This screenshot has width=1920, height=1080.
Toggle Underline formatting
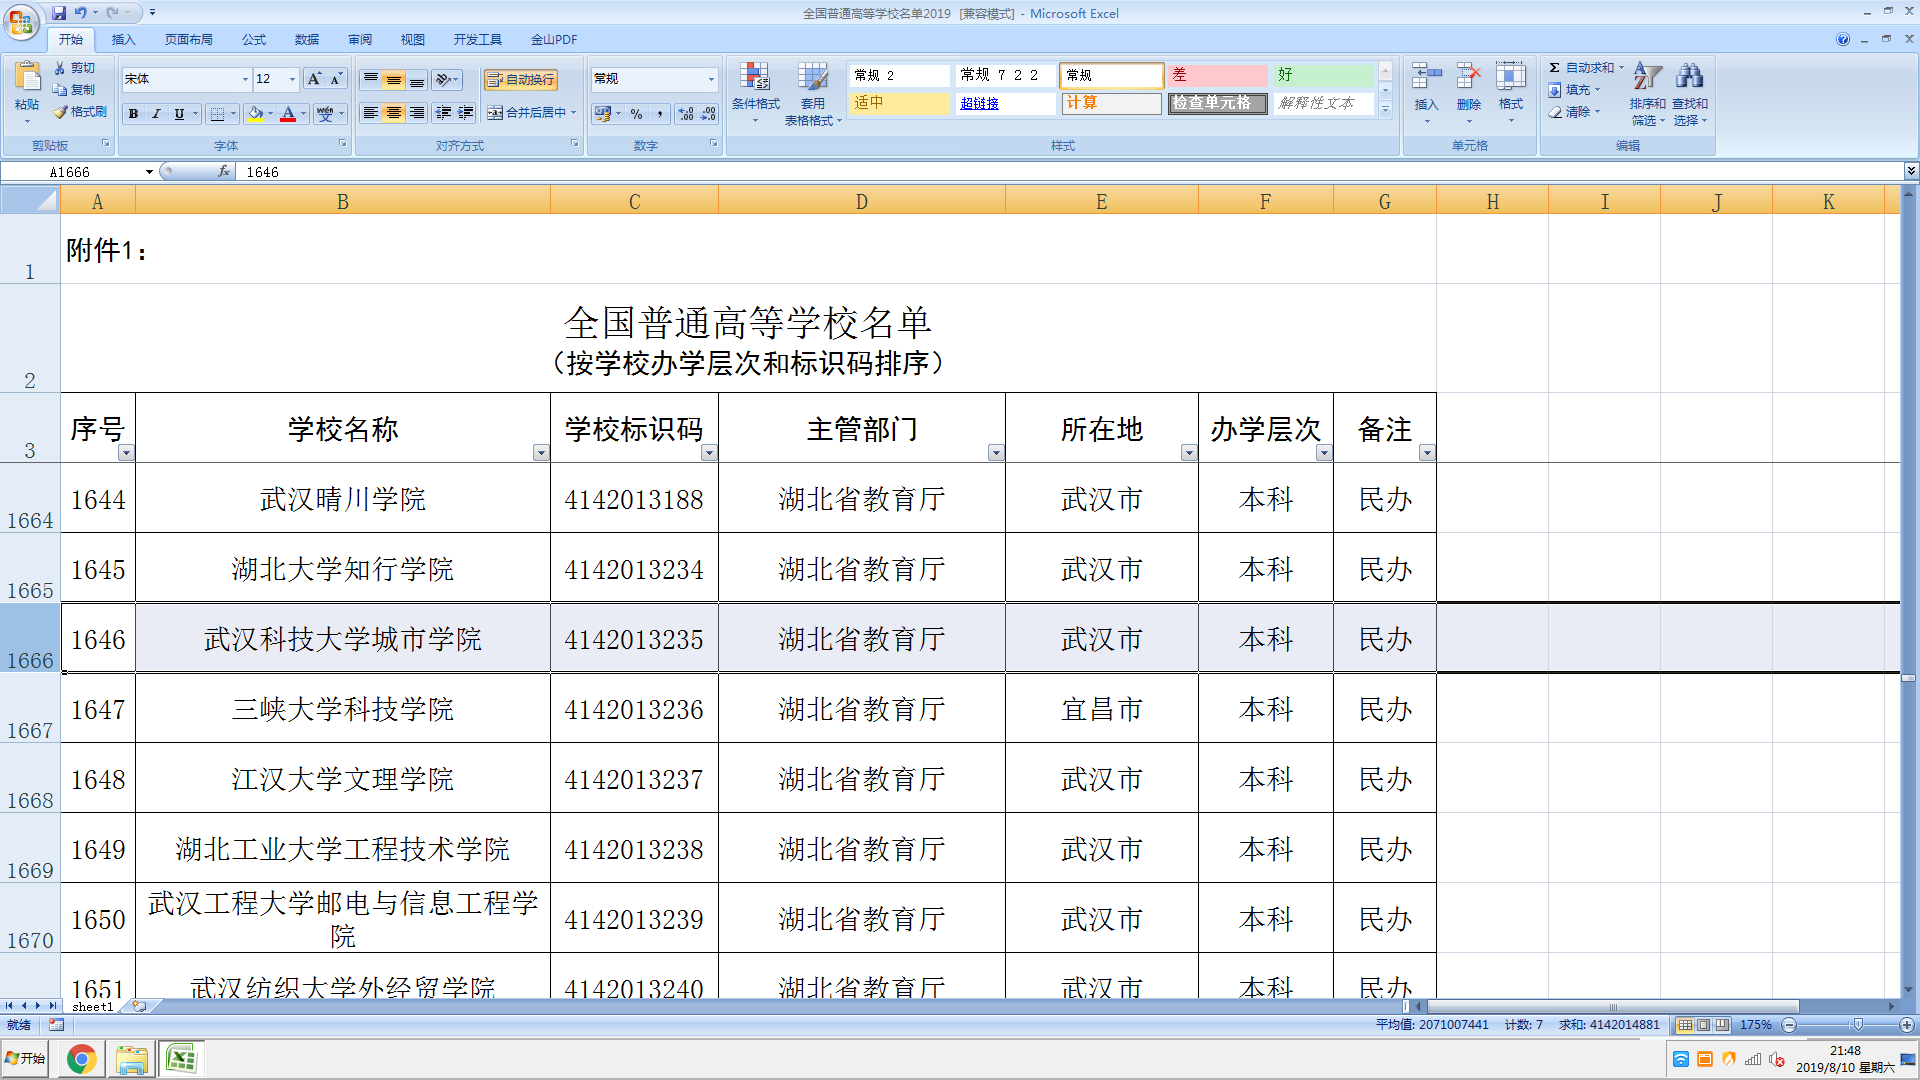tap(179, 114)
